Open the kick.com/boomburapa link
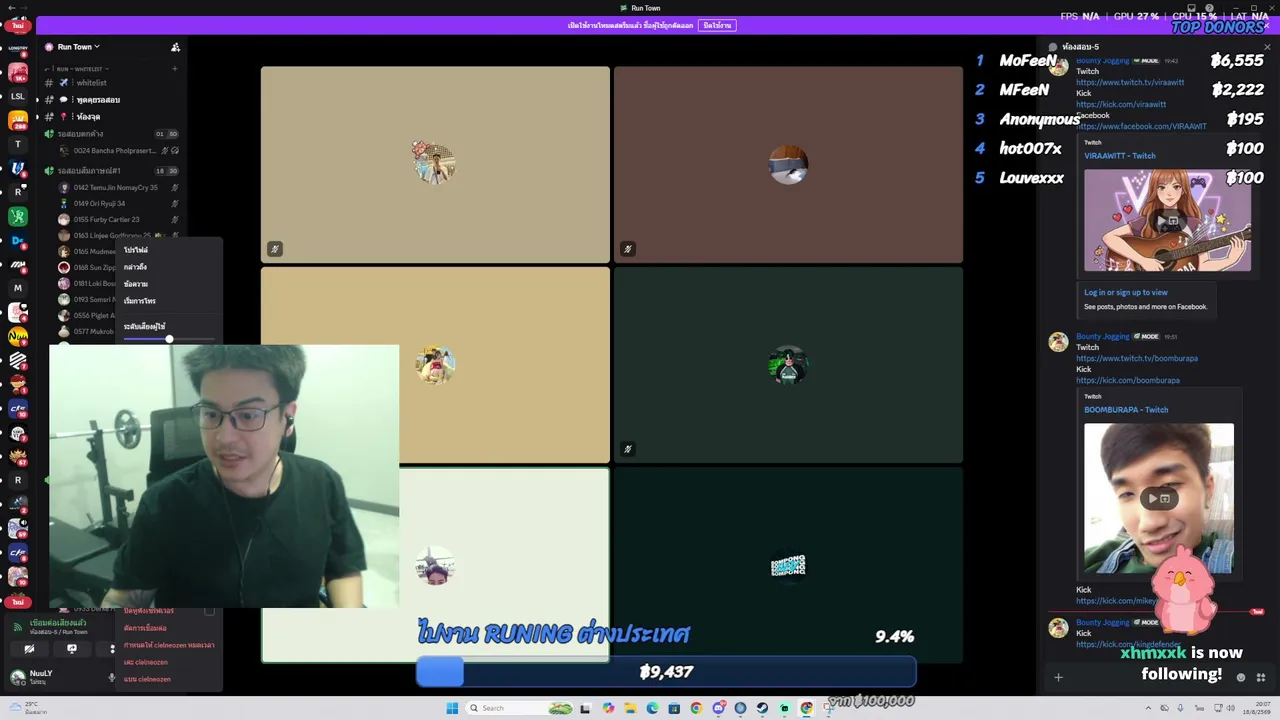The height and width of the screenshot is (720, 1280). tap(1128, 380)
